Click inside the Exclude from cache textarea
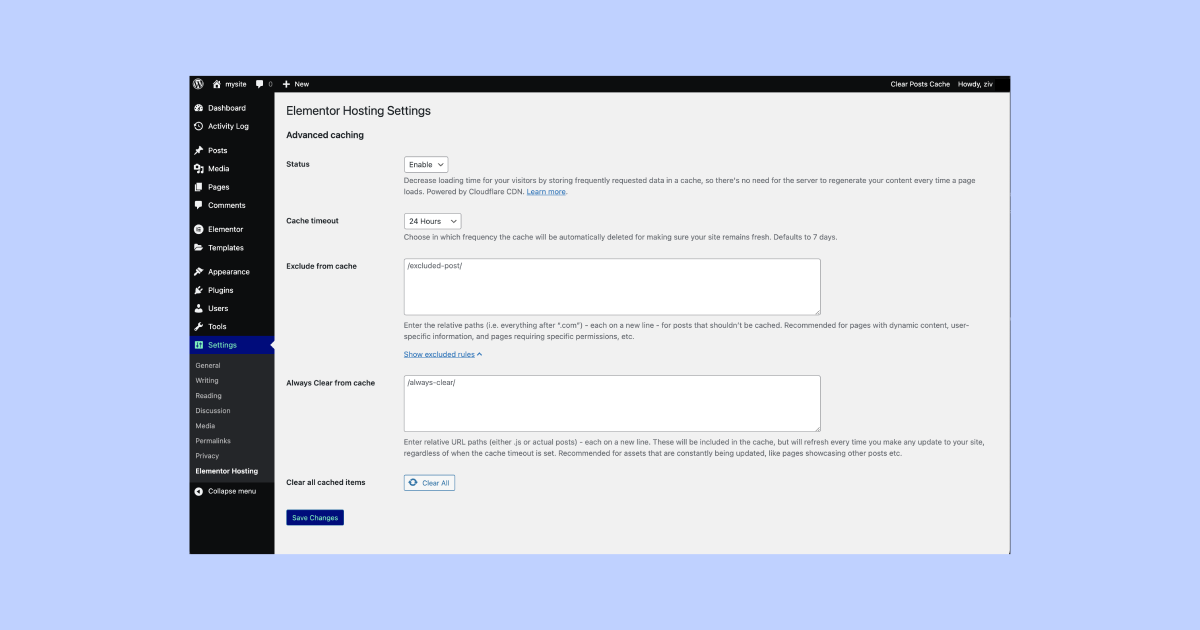The image size is (1200, 630). tap(612, 287)
